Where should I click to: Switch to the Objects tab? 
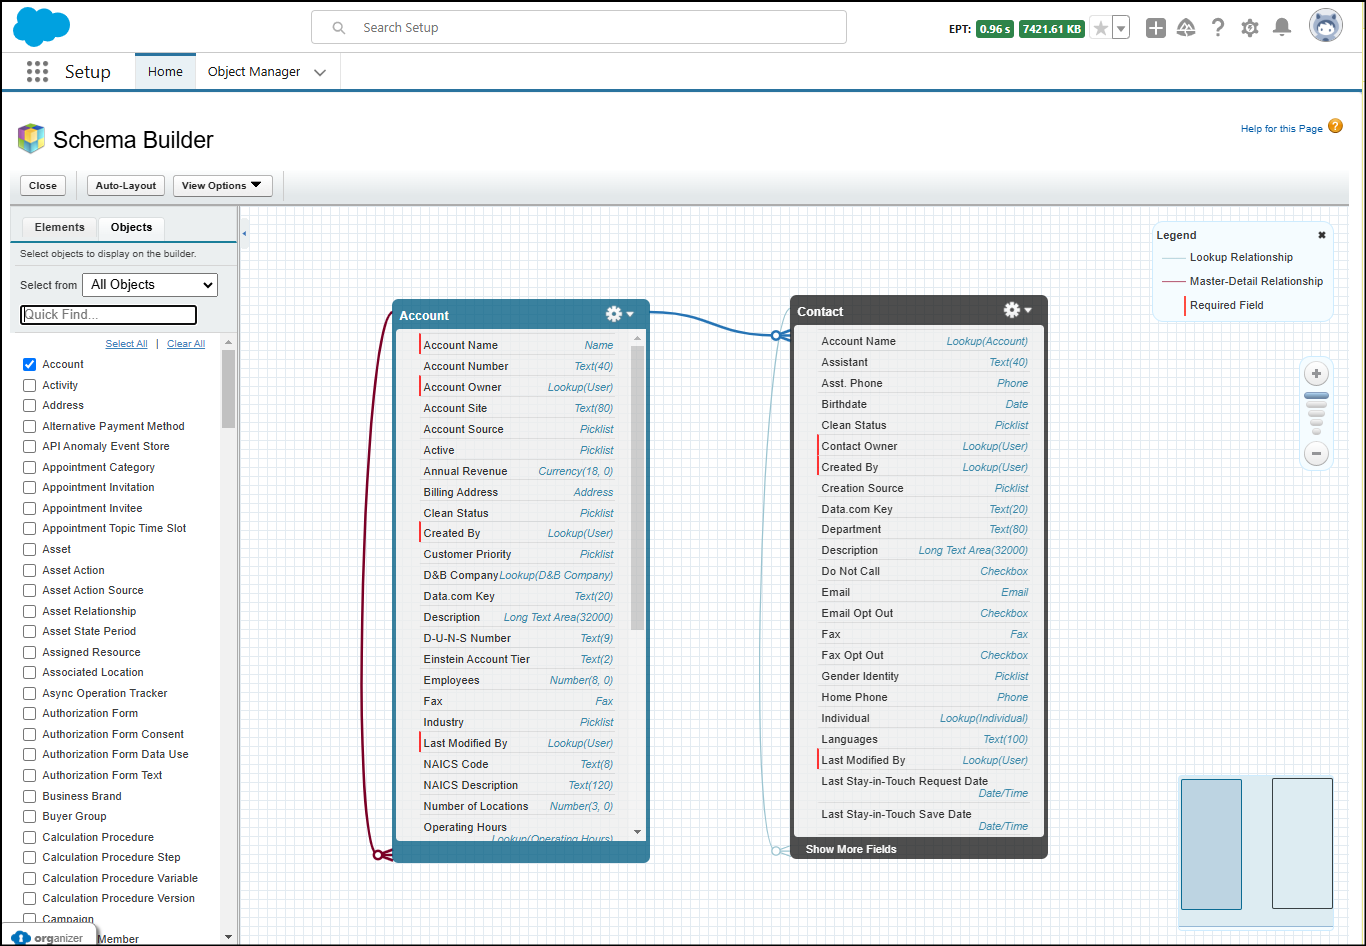pyautogui.click(x=131, y=227)
